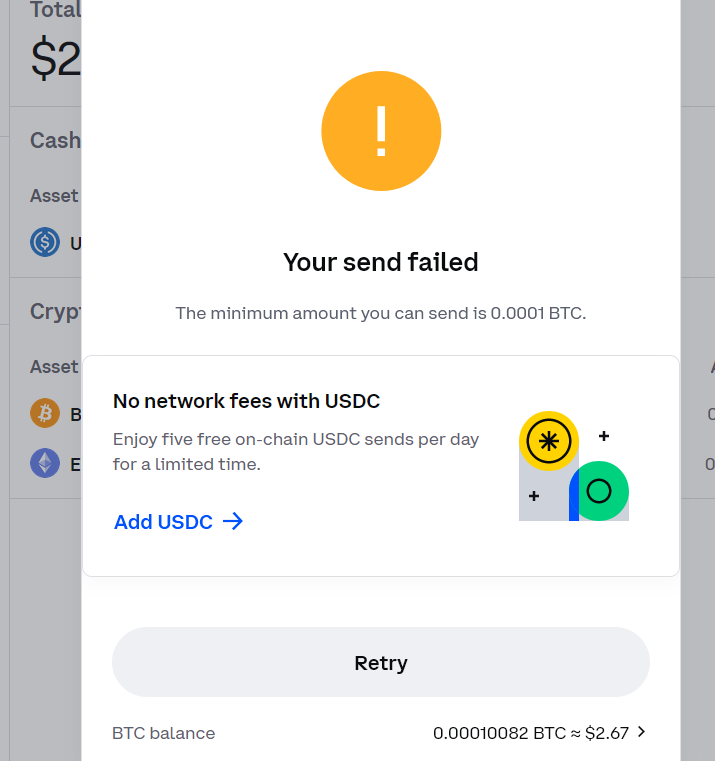
Task: Open the Add USDC link
Action: pyautogui.click(x=163, y=521)
